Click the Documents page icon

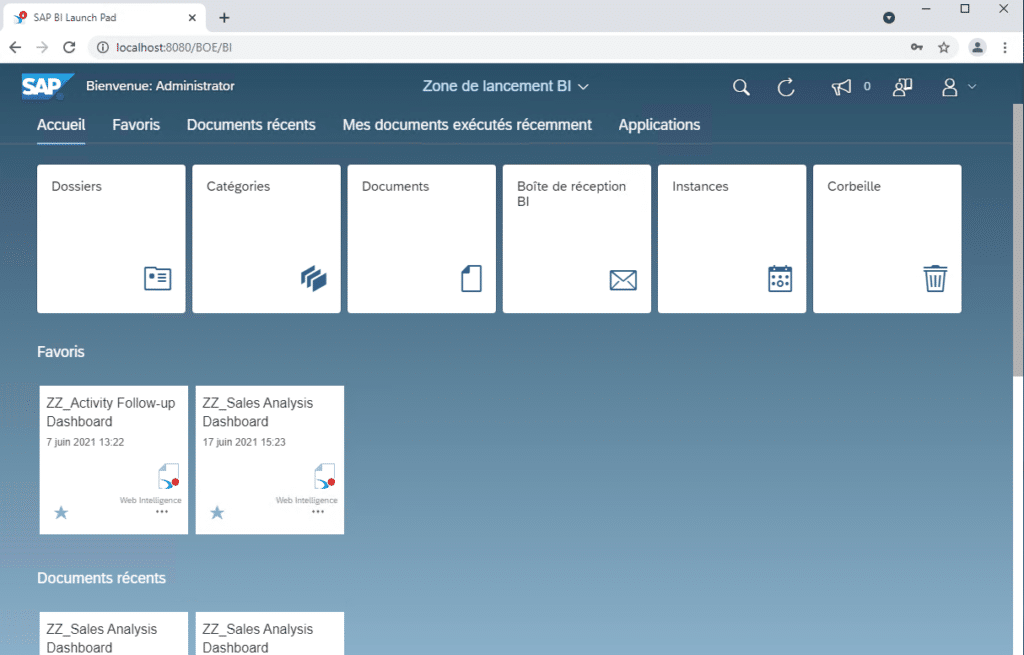coord(472,279)
